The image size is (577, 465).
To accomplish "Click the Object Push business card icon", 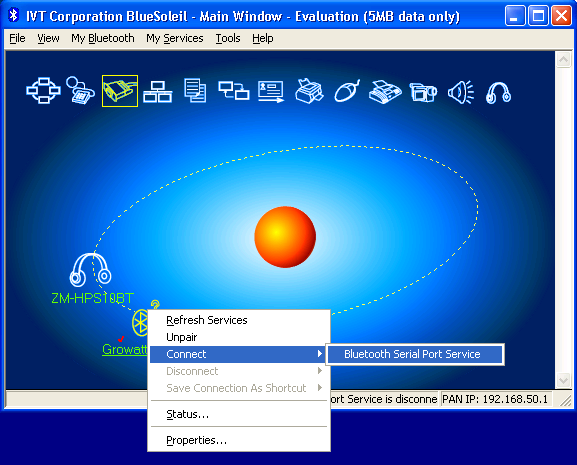I will 271,91.
